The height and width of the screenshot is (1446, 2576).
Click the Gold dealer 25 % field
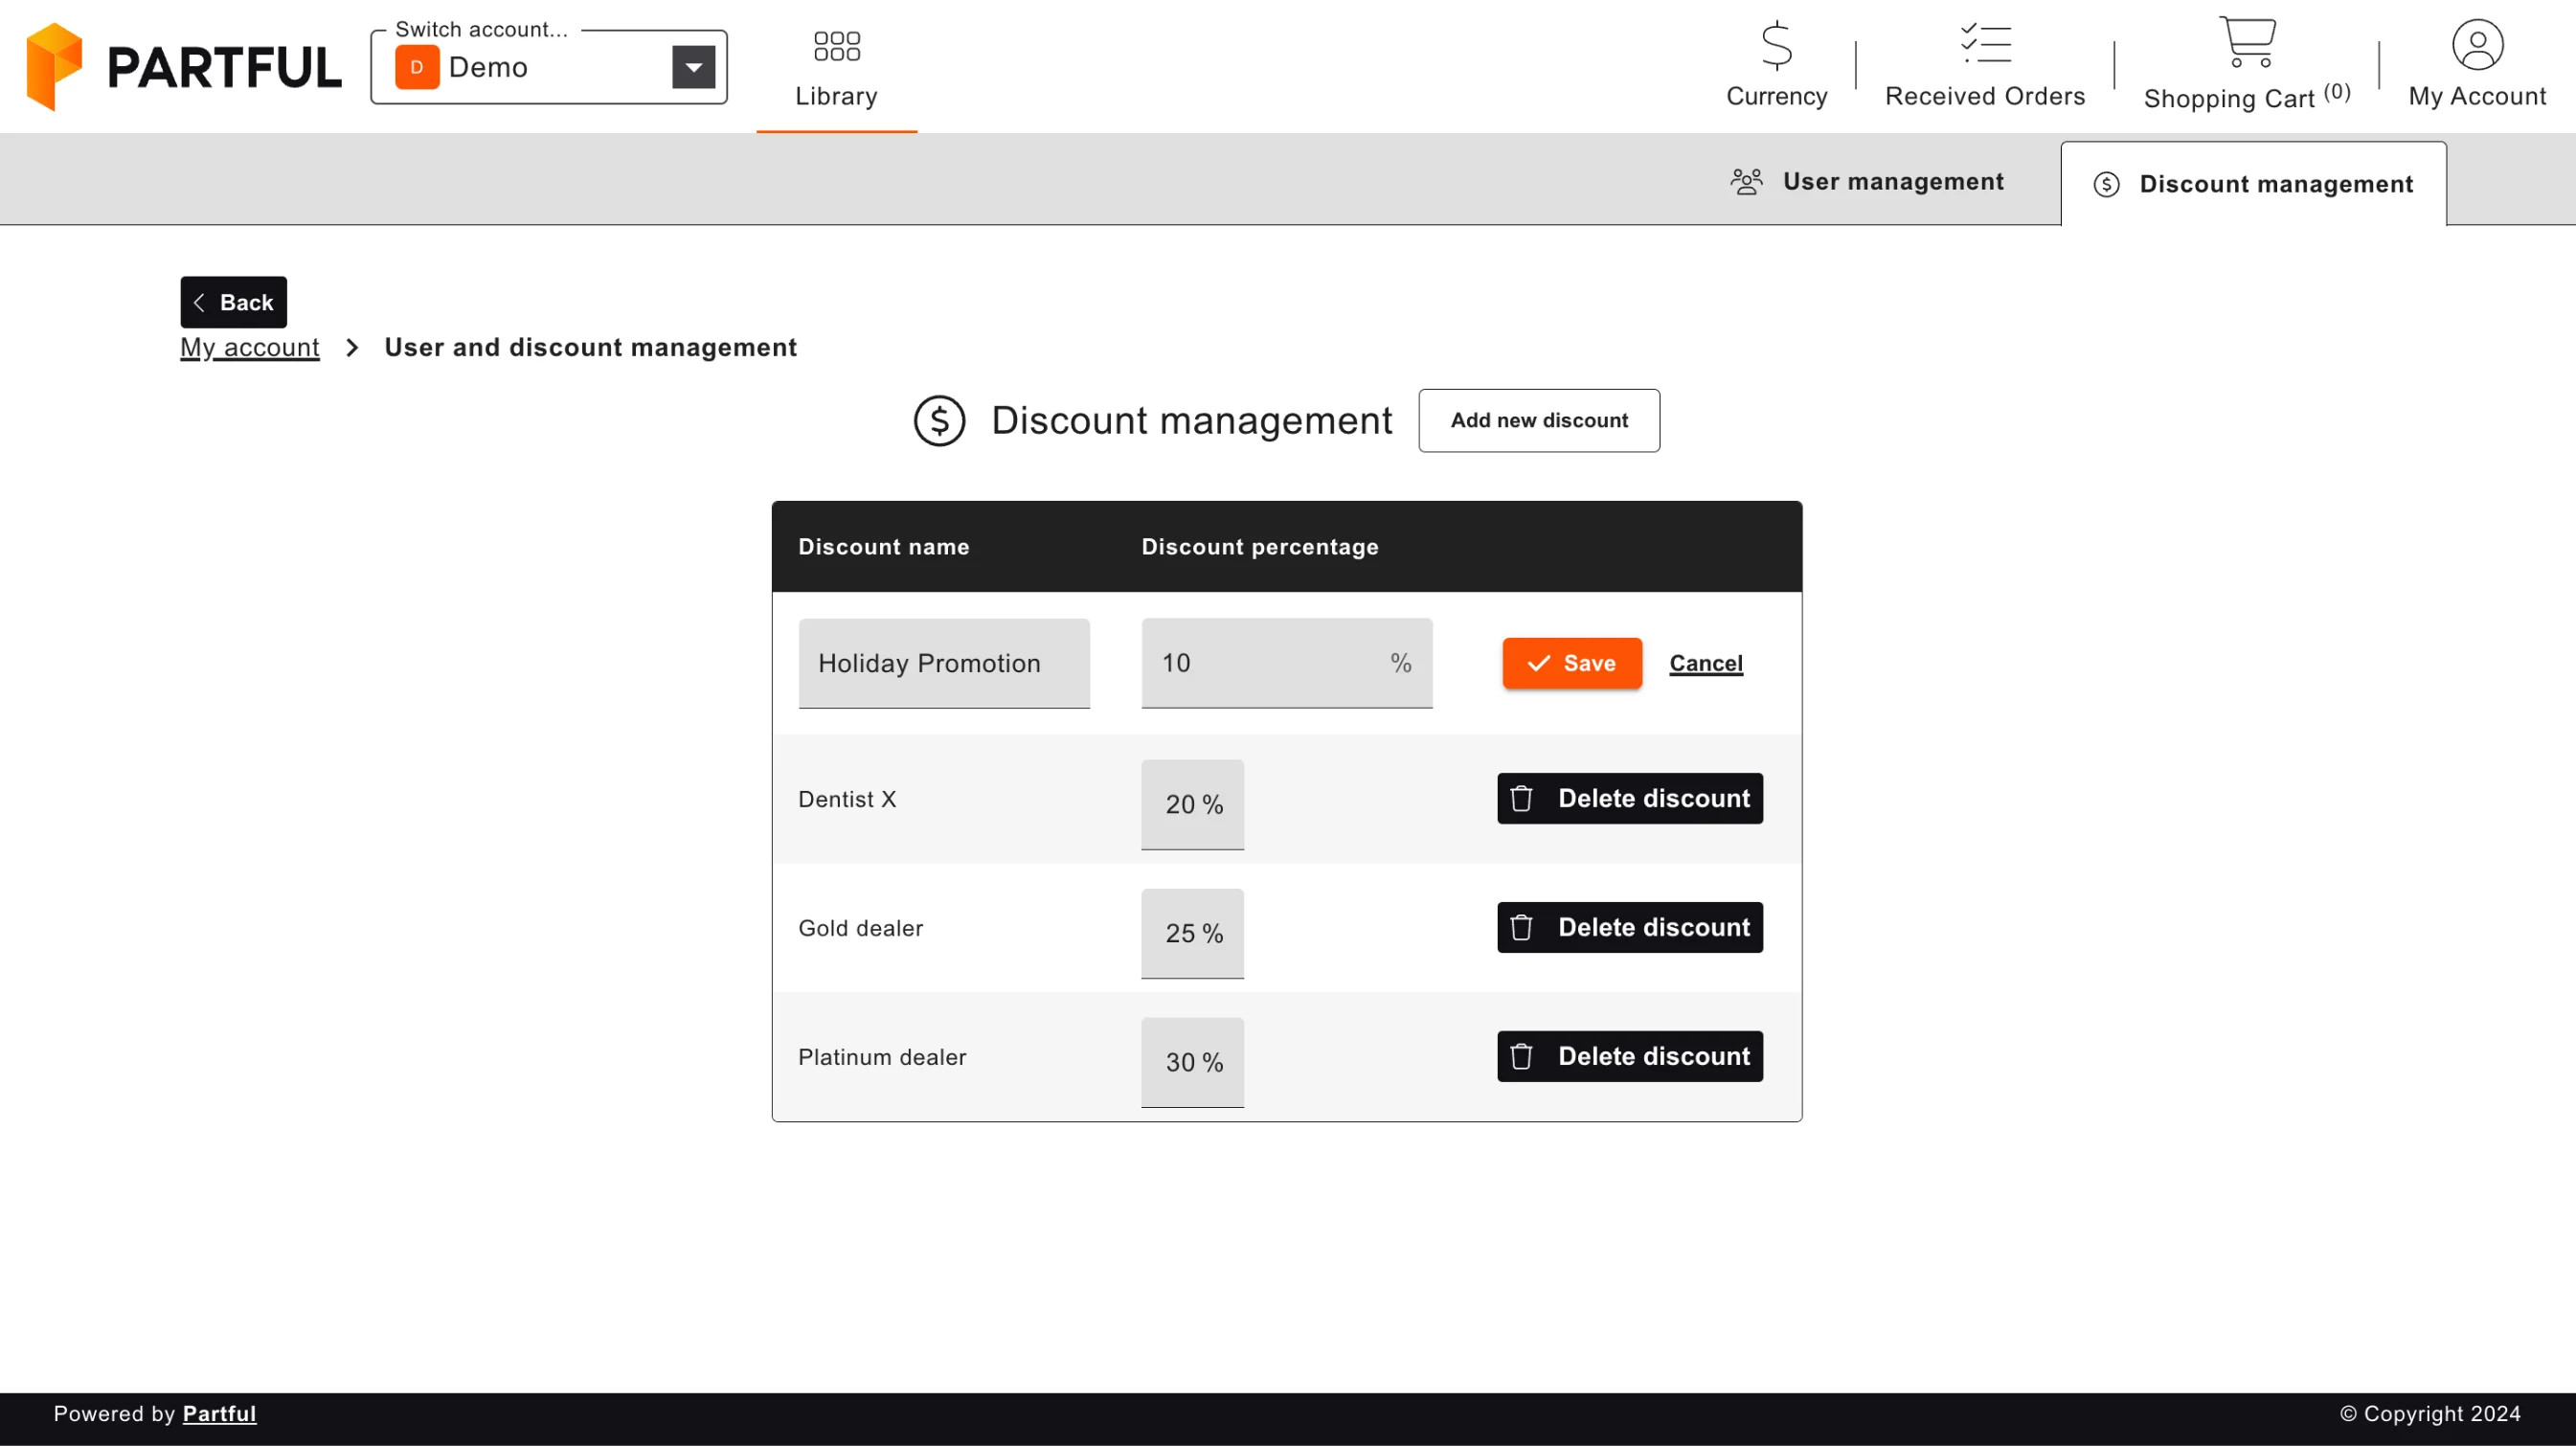click(x=1192, y=933)
